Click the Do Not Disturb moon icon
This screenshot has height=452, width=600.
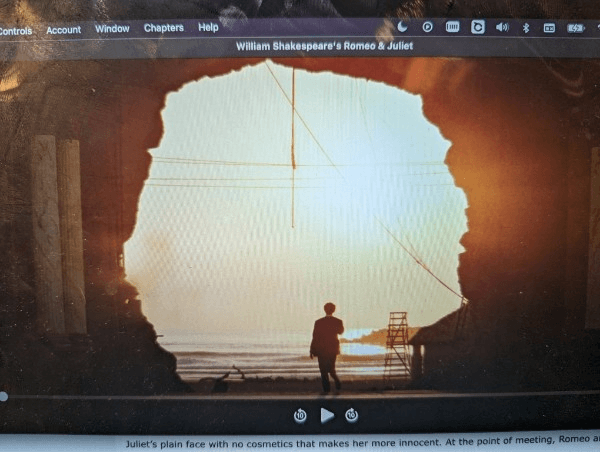pyautogui.click(x=402, y=26)
